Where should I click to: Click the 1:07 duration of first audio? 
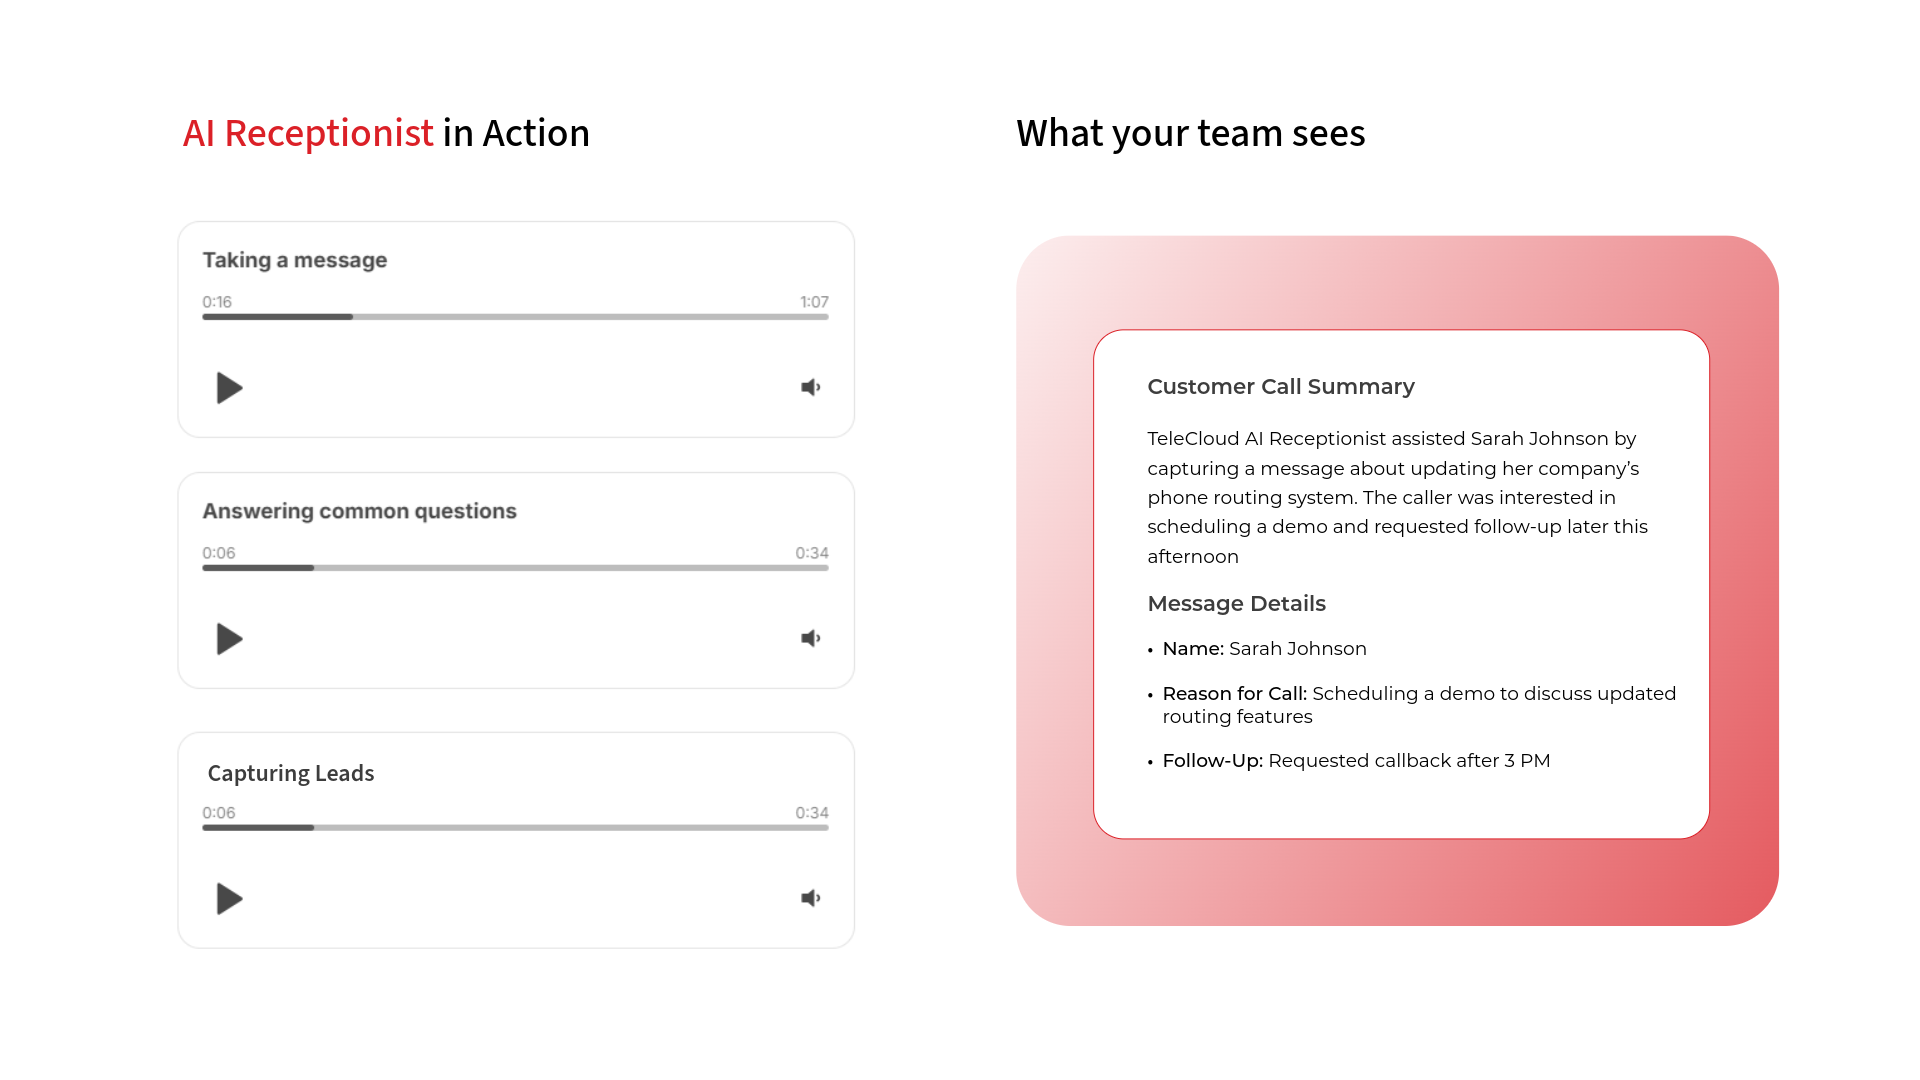click(x=814, y=302)
